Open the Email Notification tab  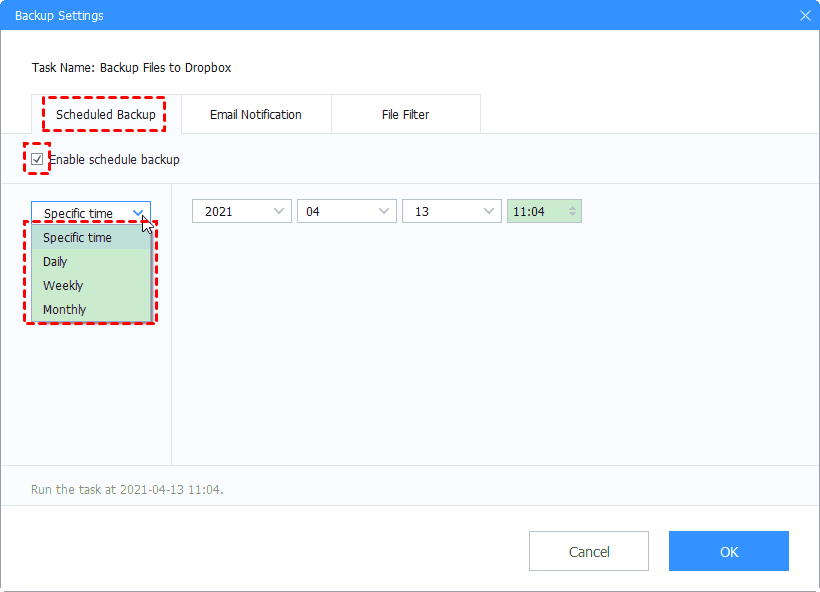coord(256,115)
